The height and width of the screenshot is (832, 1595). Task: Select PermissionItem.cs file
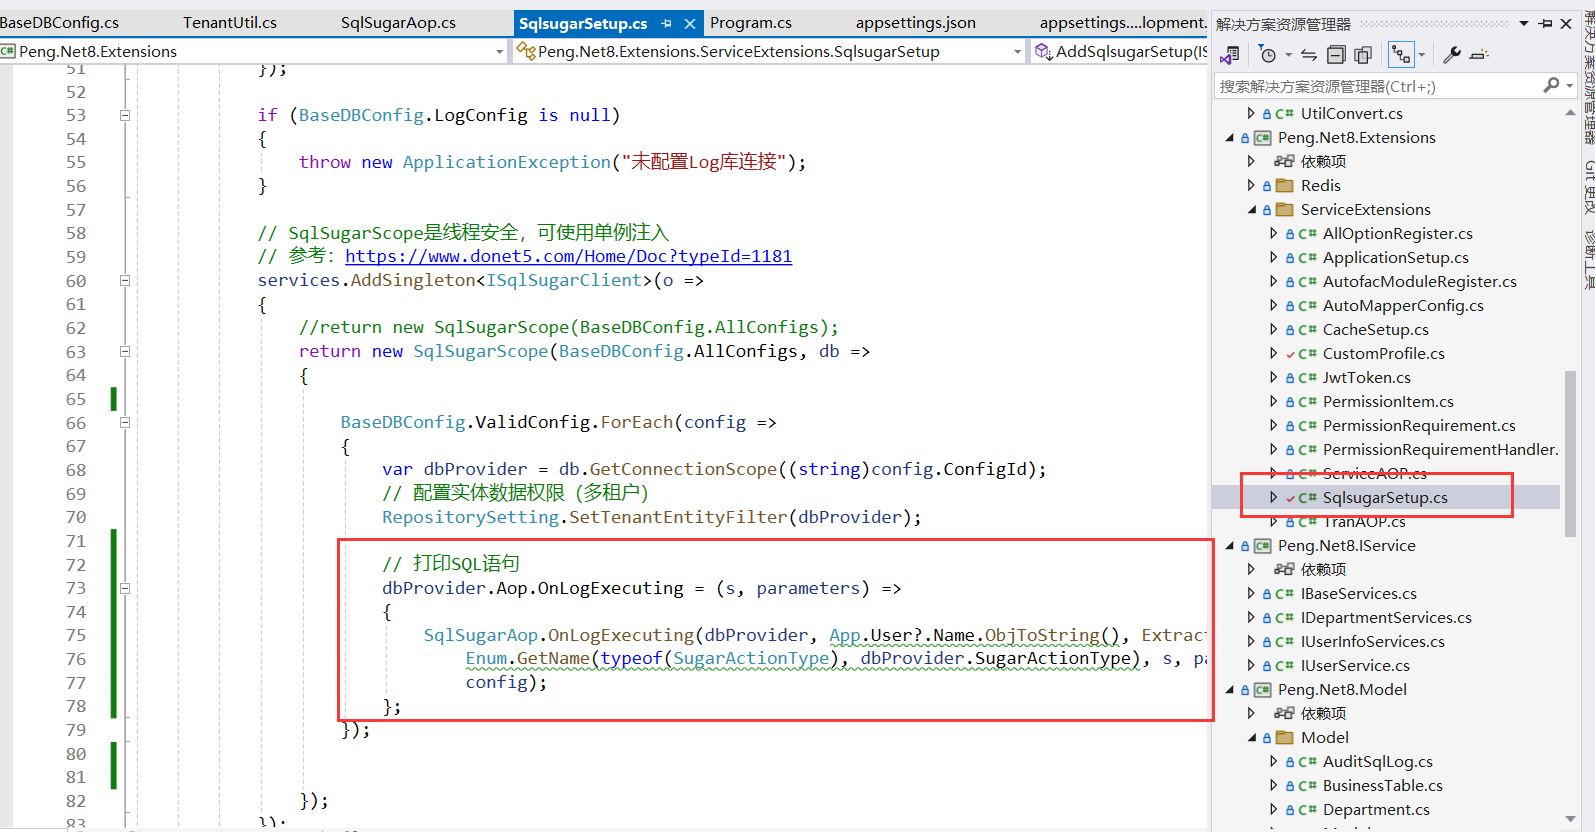pyautogui.click(x=1388, y=402)
